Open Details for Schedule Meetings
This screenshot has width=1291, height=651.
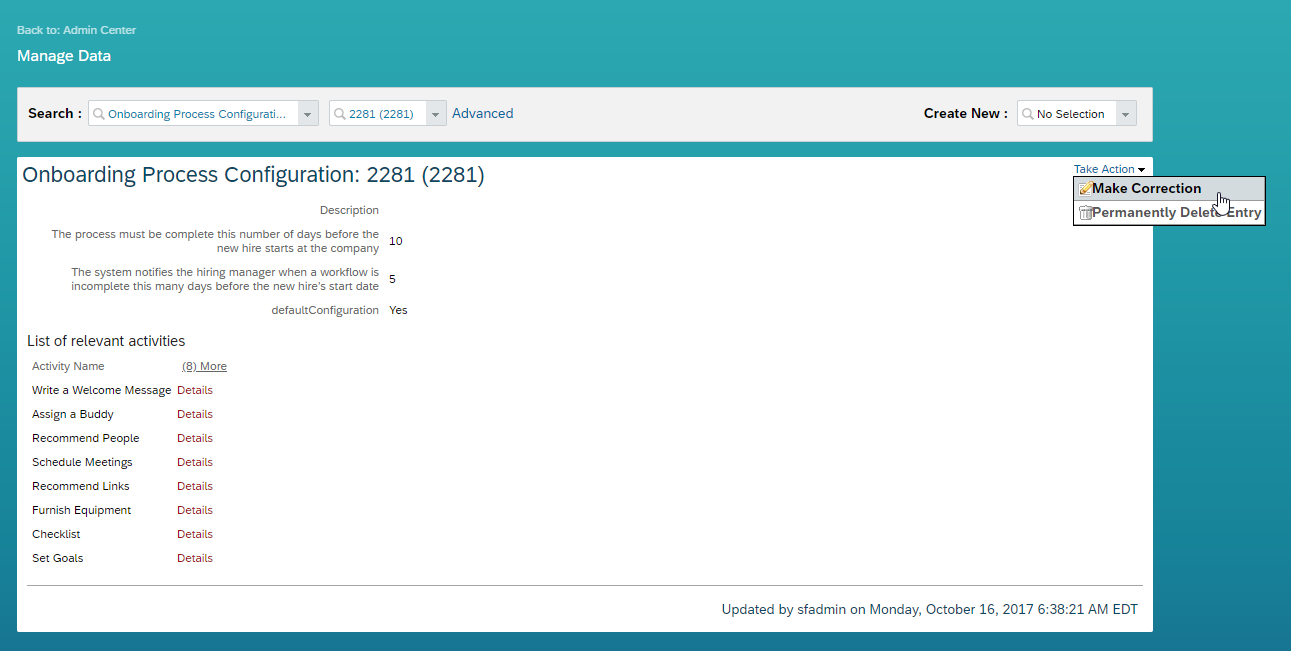[x=195, y=462]
